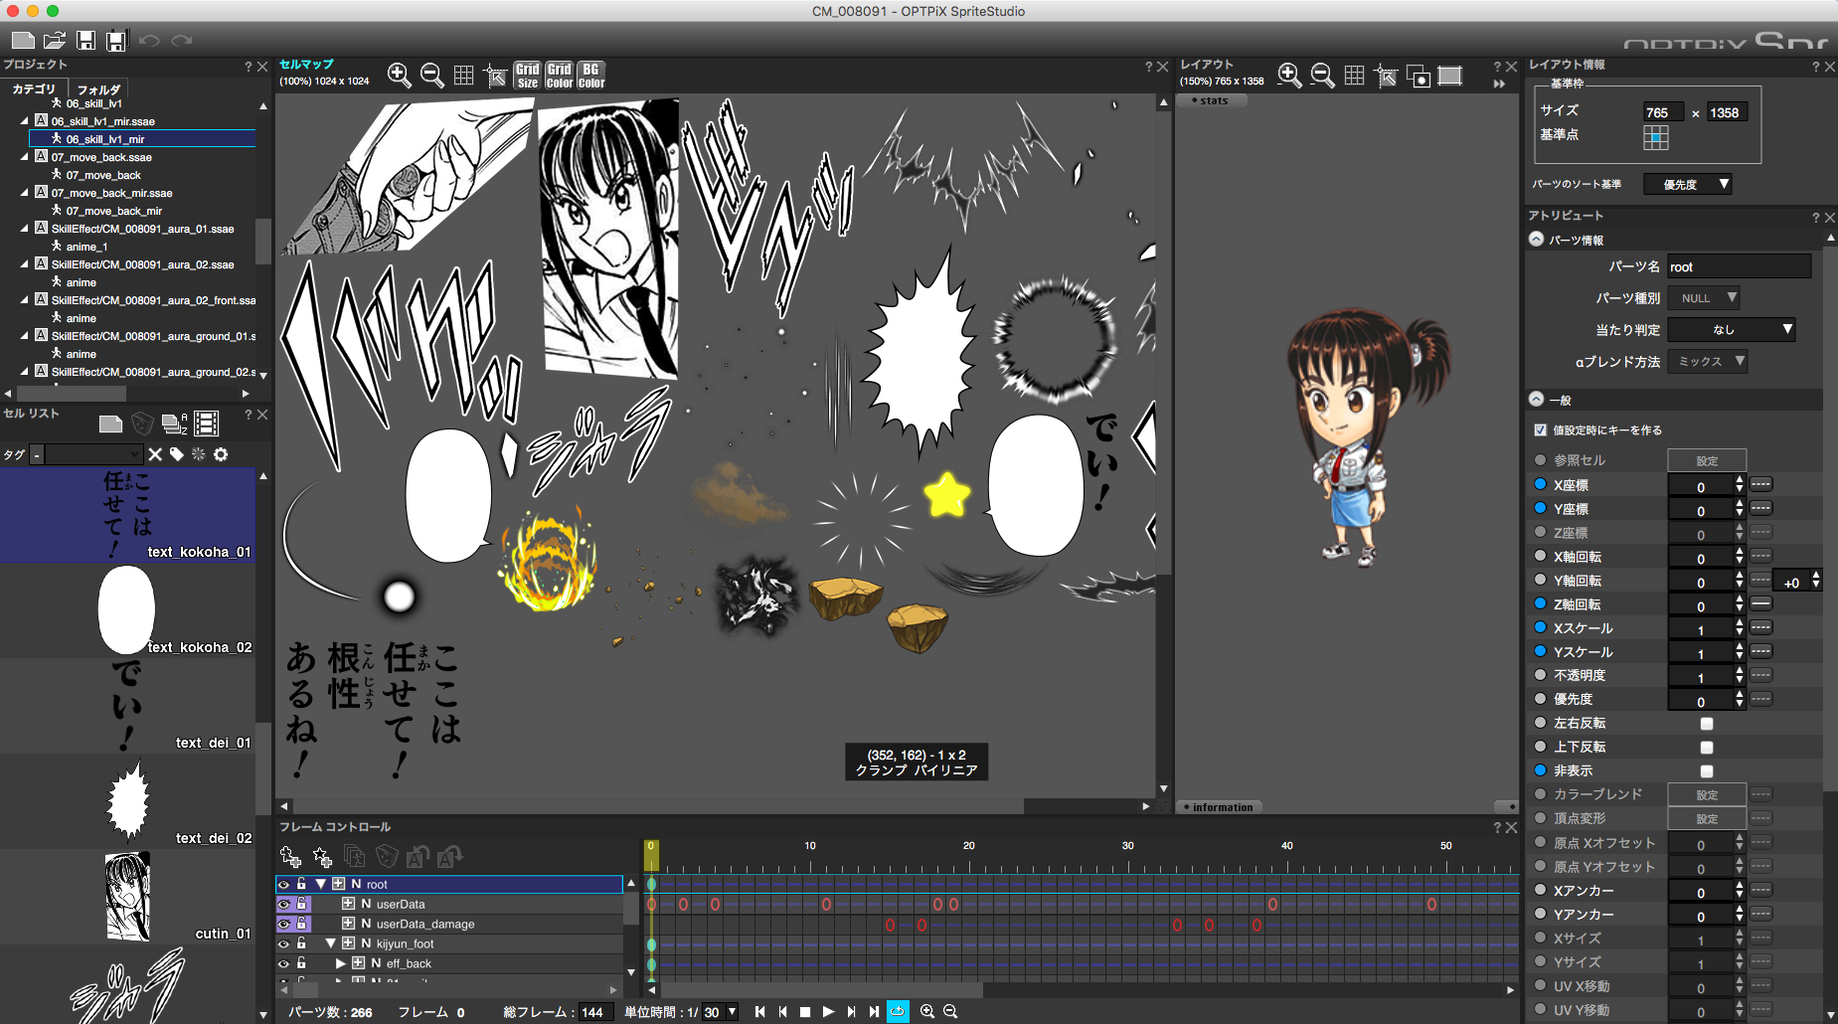Redo the action in the top toolbar
The width and height of the screenshot is (1838, 1024).
pos(182,40)
